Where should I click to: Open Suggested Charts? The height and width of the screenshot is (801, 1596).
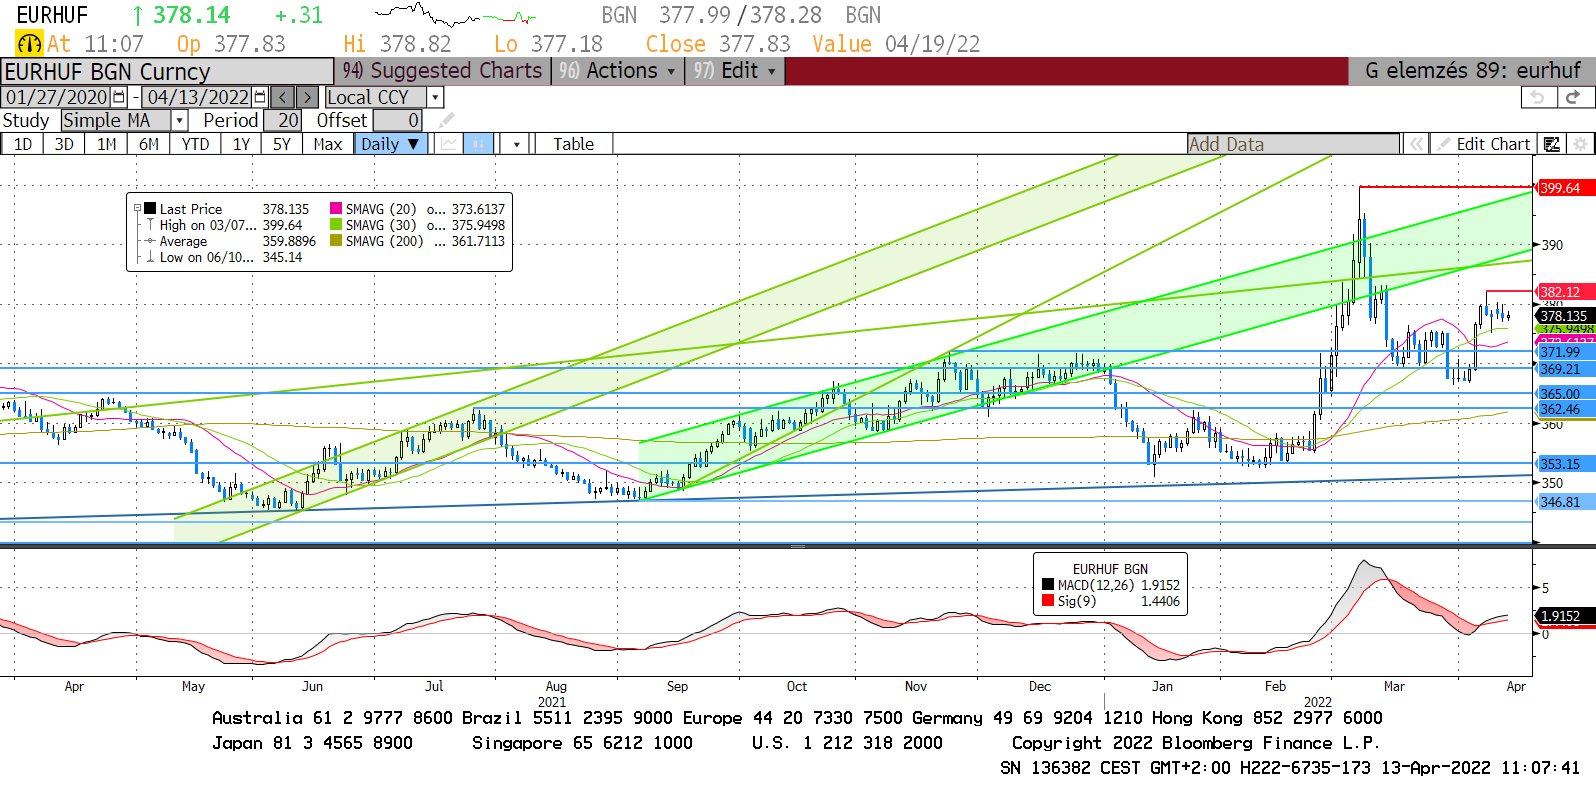pyautogui.click(x=441, y=71)
